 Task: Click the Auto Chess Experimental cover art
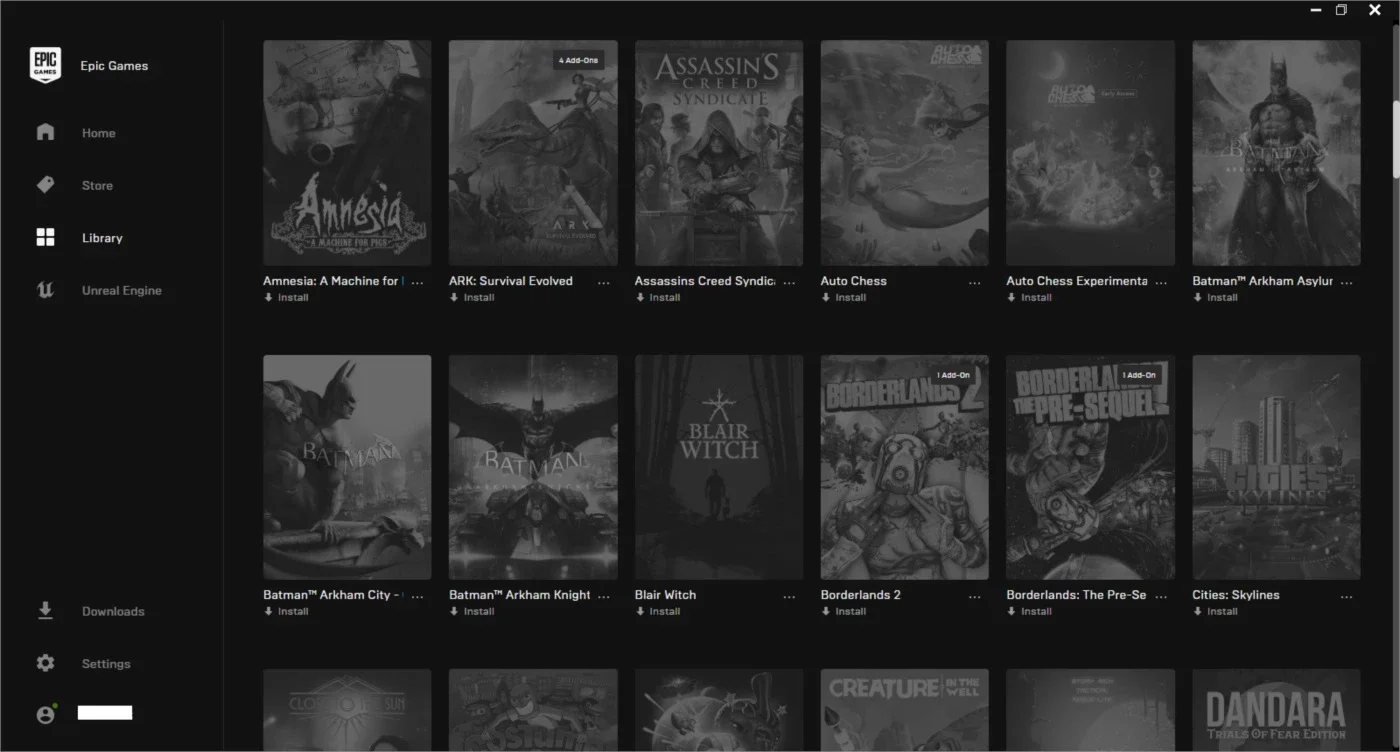(1091, 153)
